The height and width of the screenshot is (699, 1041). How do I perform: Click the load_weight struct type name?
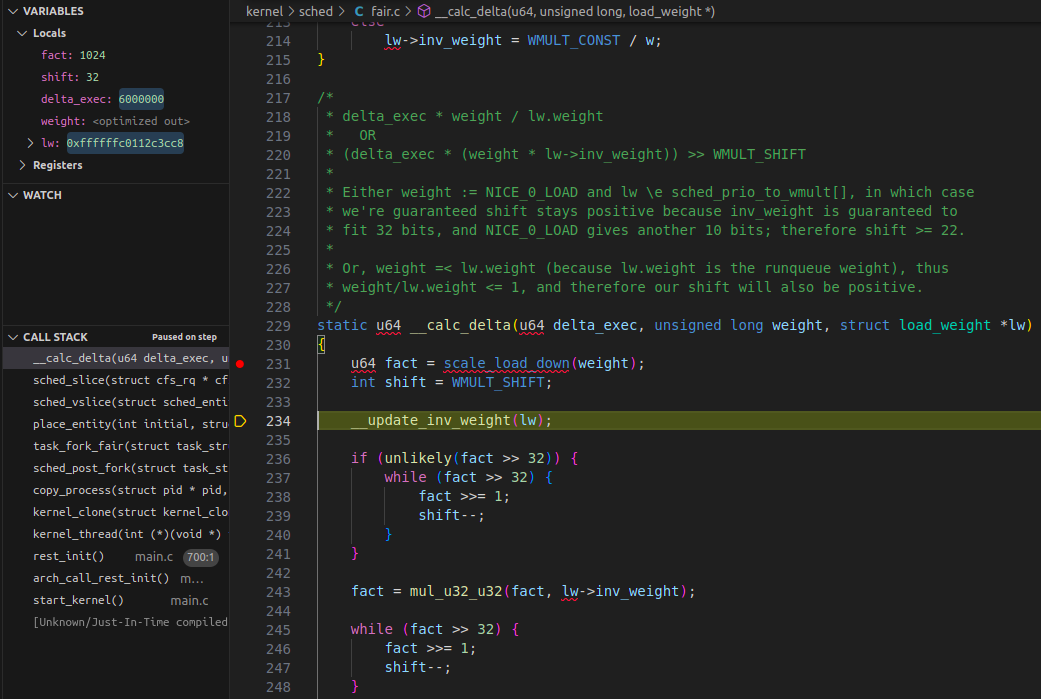pyautogui.click(x=945, y=325)
